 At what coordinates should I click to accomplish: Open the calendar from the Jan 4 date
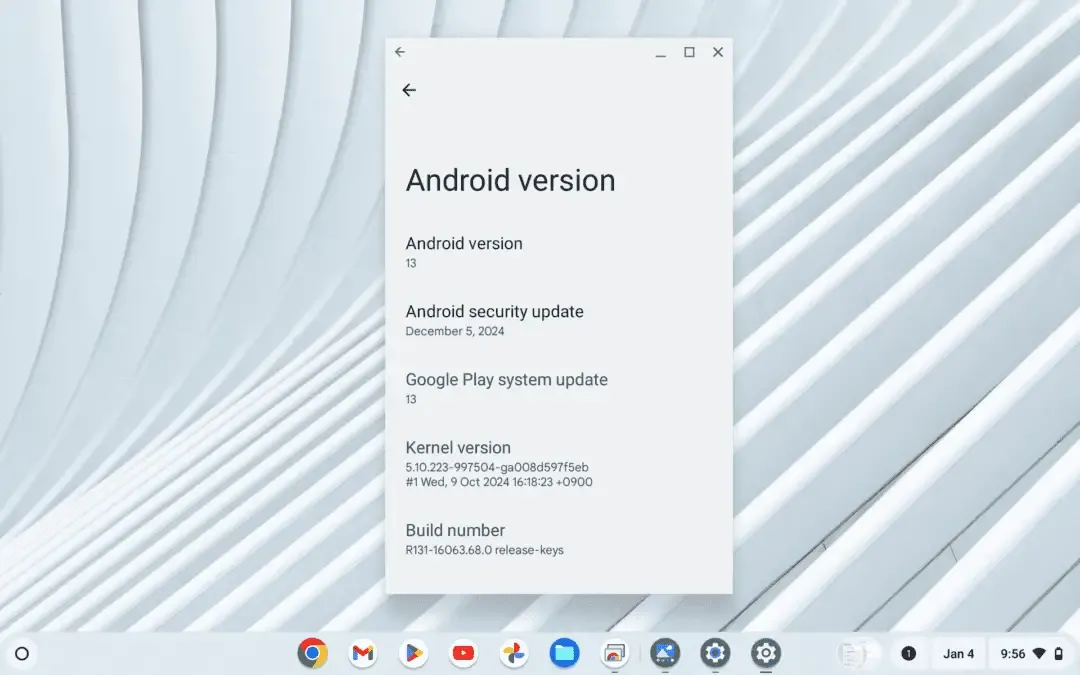pos(958,654)
